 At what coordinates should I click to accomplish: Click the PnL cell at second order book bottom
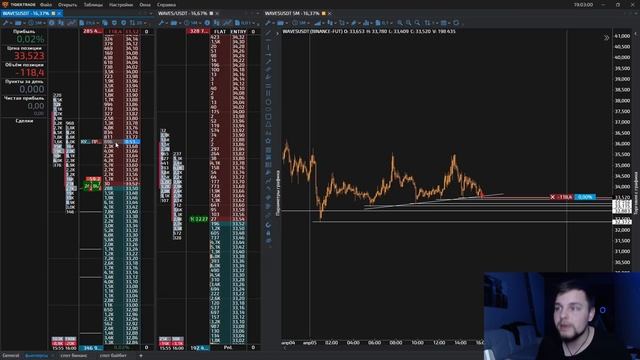pos(229,348)
